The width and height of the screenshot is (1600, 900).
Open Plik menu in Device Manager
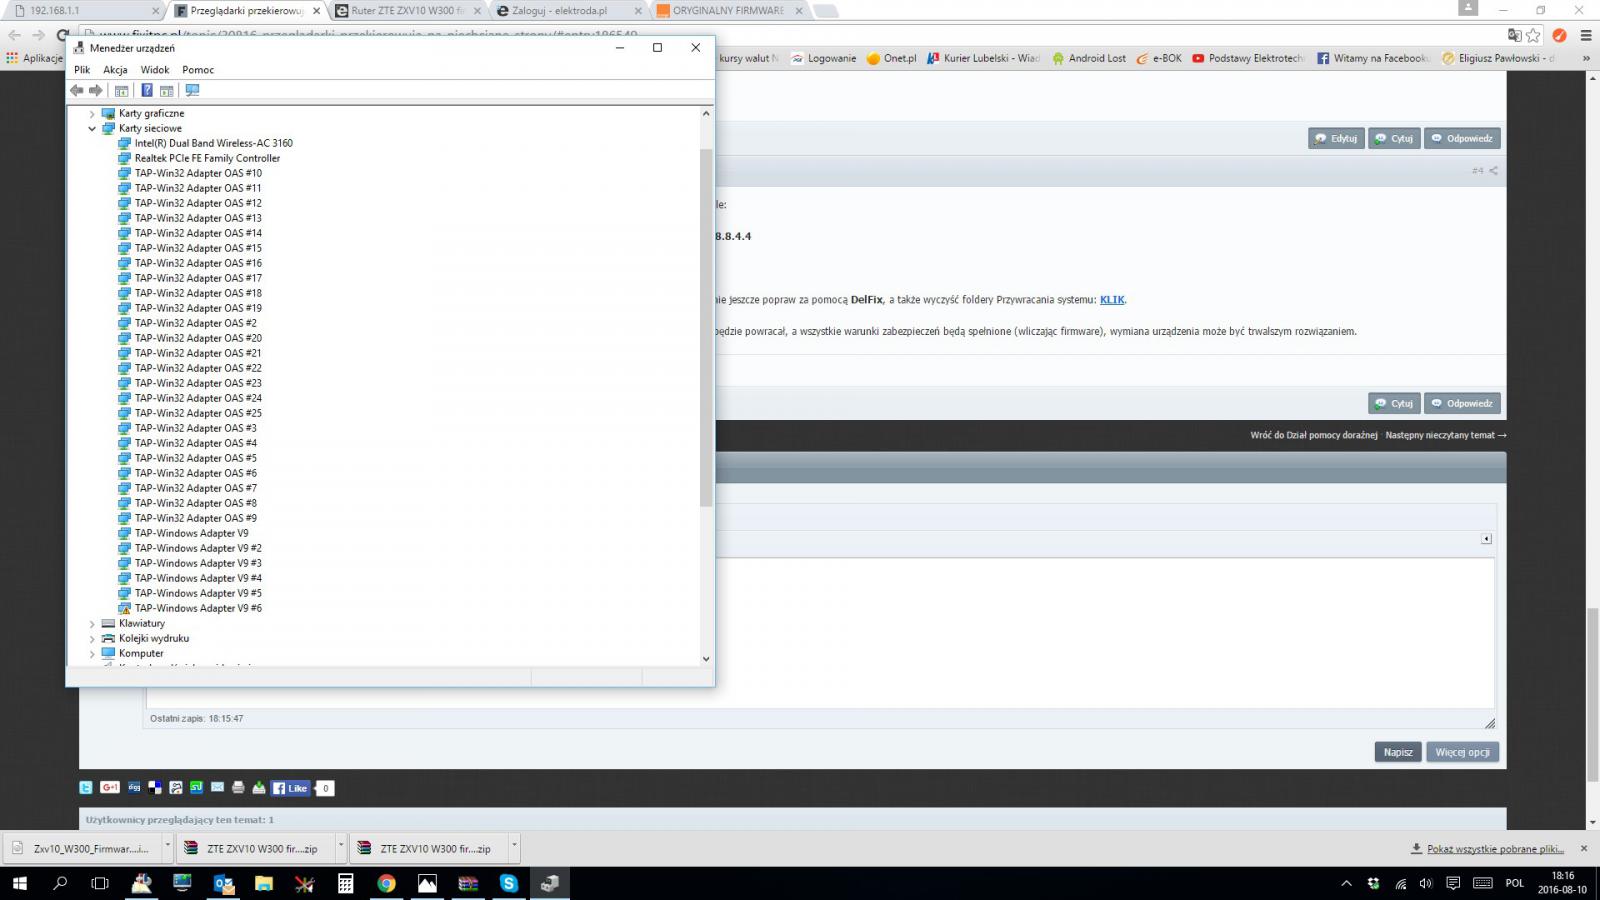[x=82, y=70]
